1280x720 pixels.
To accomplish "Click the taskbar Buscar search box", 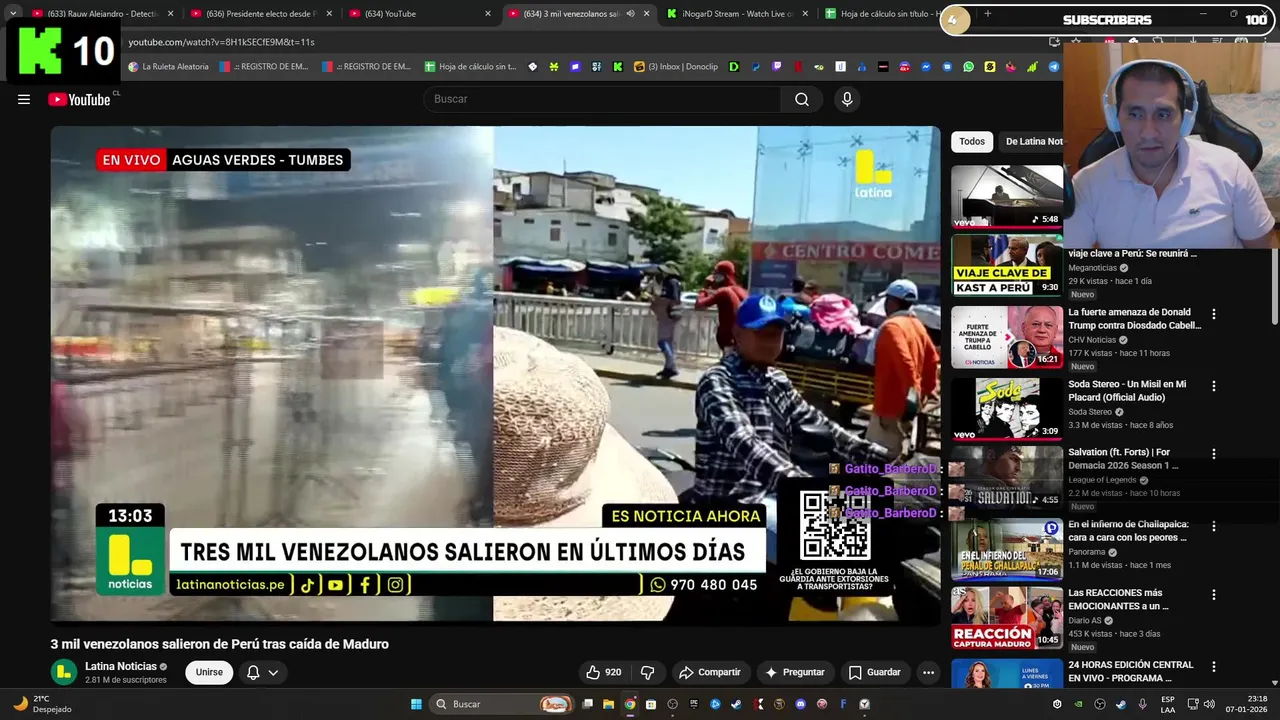I will (x=503, y=704).
